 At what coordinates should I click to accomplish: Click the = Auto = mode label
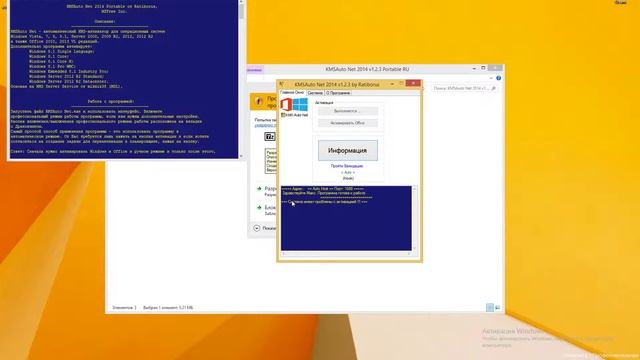[348, 172]
